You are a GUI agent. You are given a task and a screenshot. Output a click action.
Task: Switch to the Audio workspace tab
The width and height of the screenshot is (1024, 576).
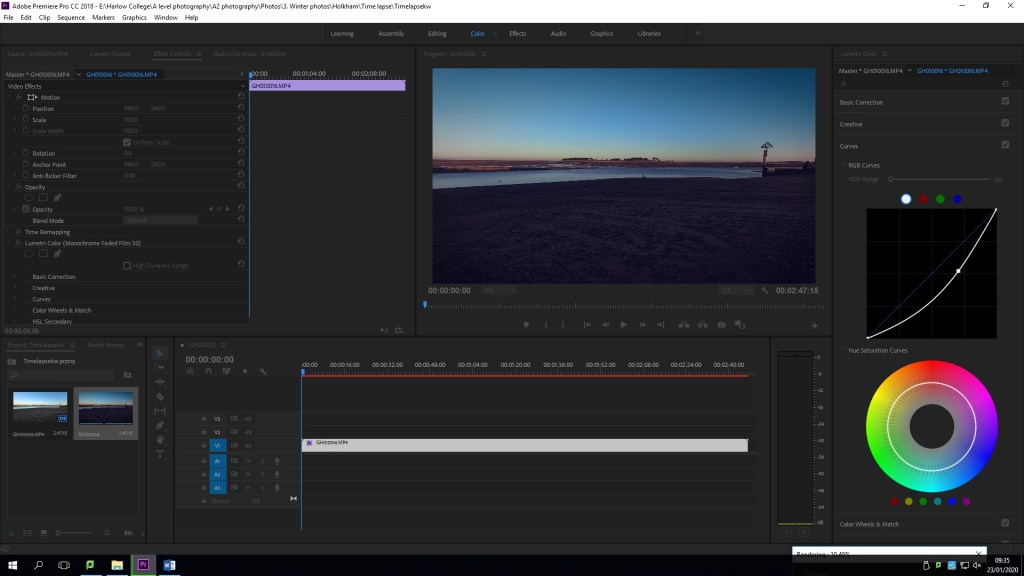click(558, 33)
